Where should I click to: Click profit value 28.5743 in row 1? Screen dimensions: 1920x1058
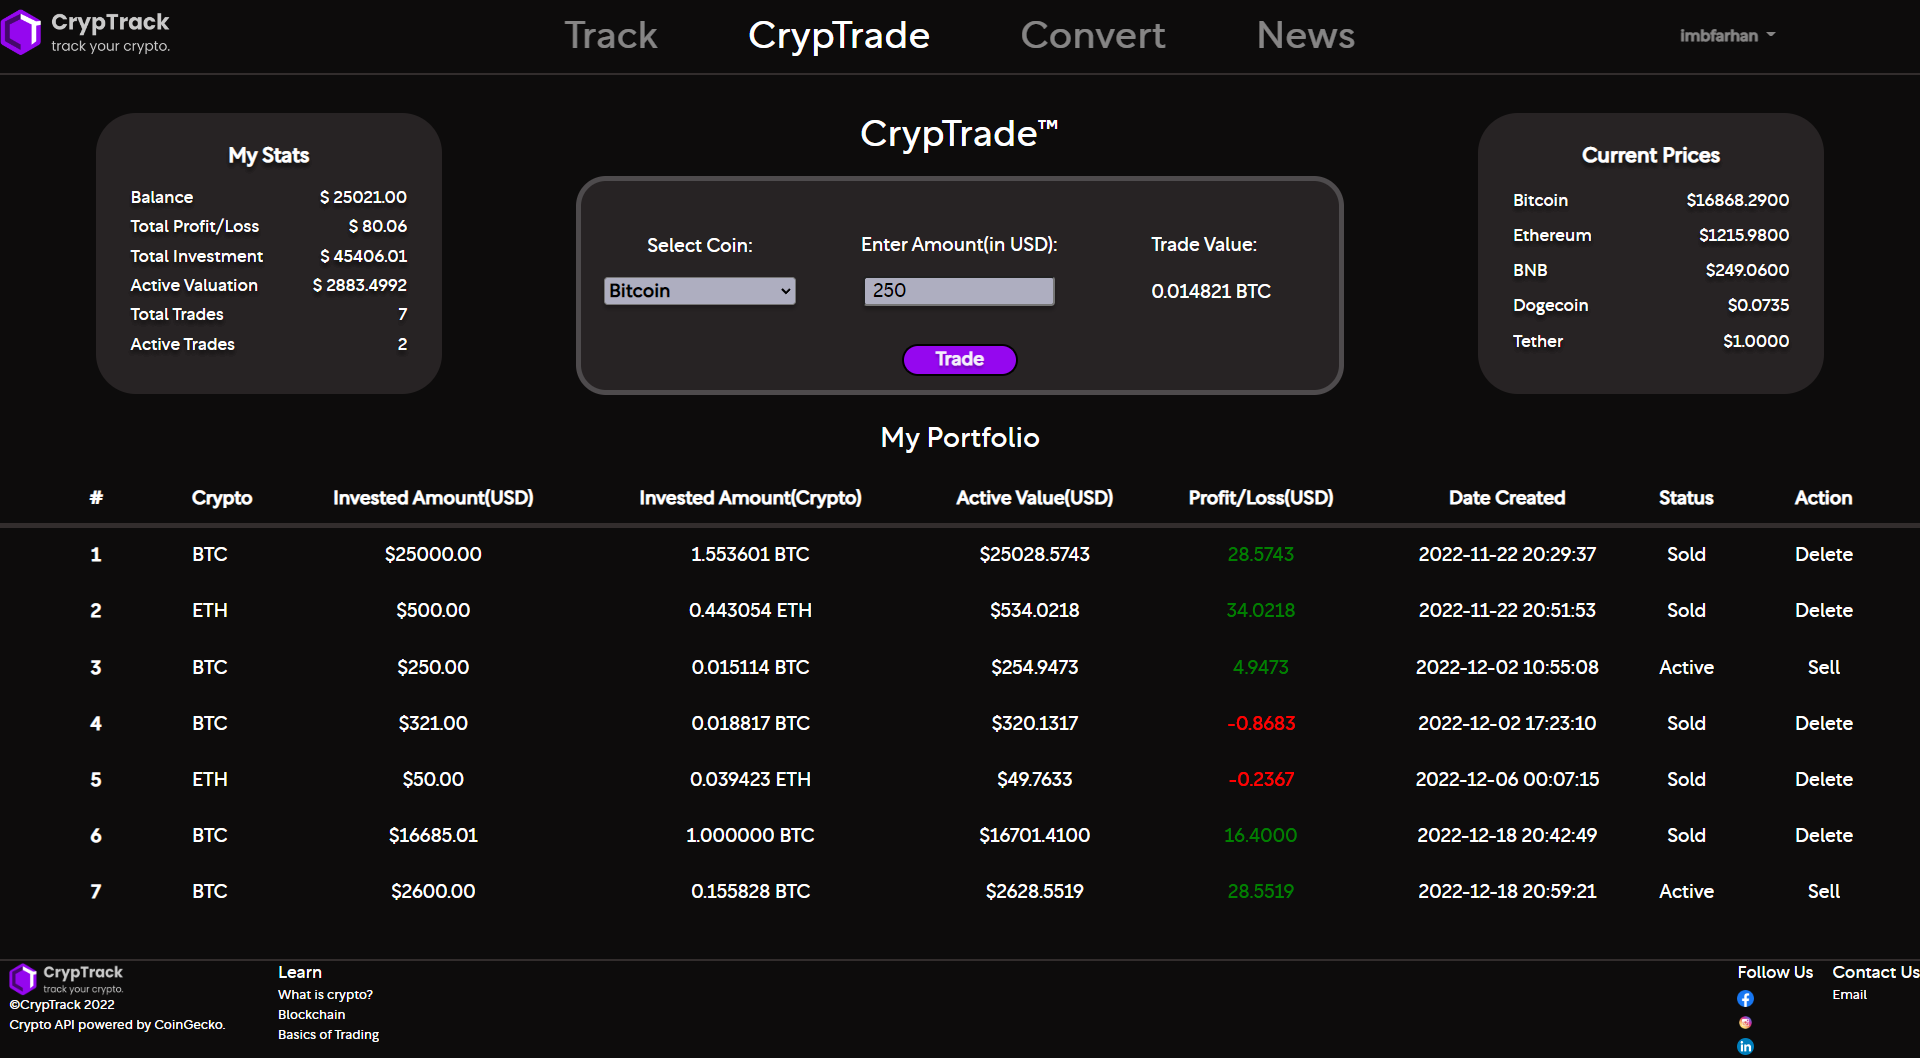pos(1260,554)
